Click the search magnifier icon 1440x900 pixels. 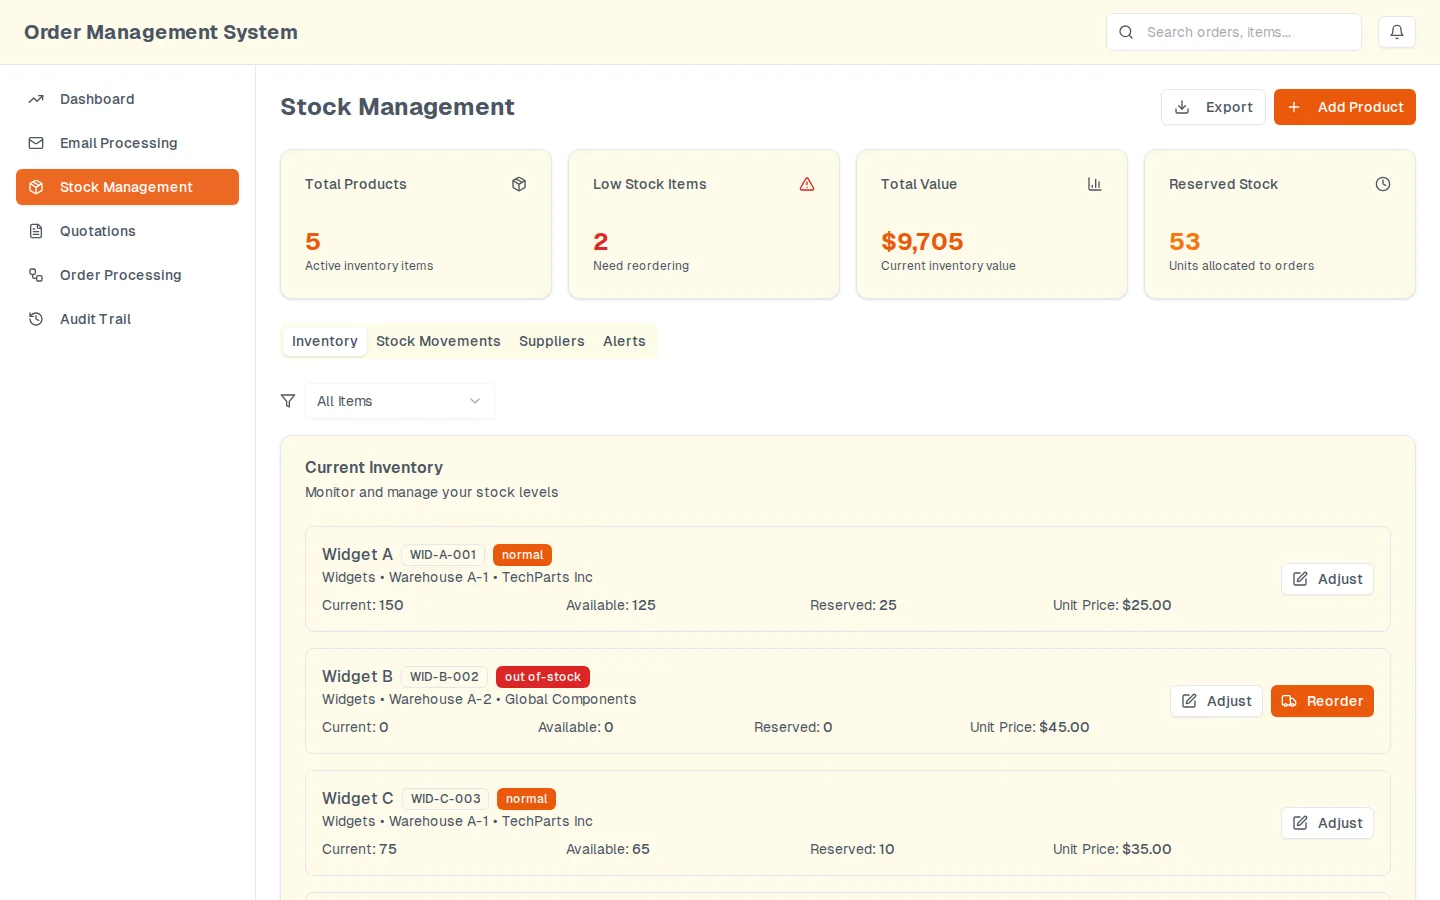1126,32
